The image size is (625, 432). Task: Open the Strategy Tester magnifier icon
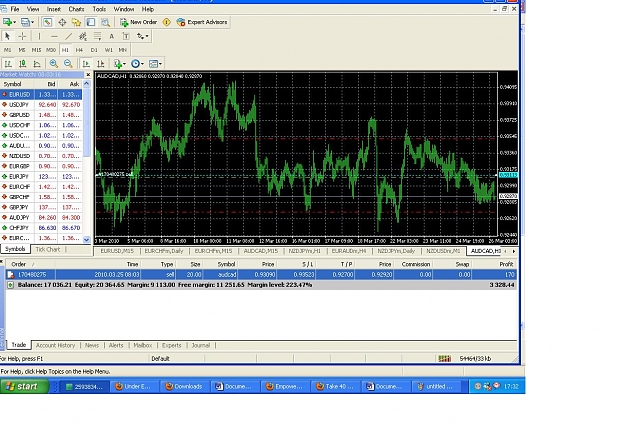pos(105,22)
